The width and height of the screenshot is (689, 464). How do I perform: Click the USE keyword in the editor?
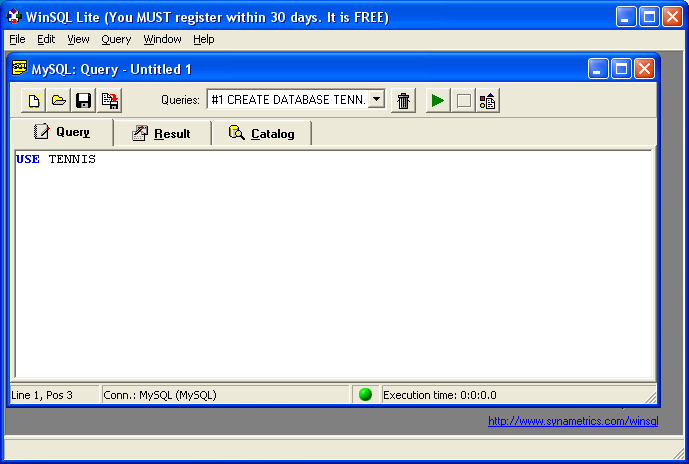[x=28, y=159]
